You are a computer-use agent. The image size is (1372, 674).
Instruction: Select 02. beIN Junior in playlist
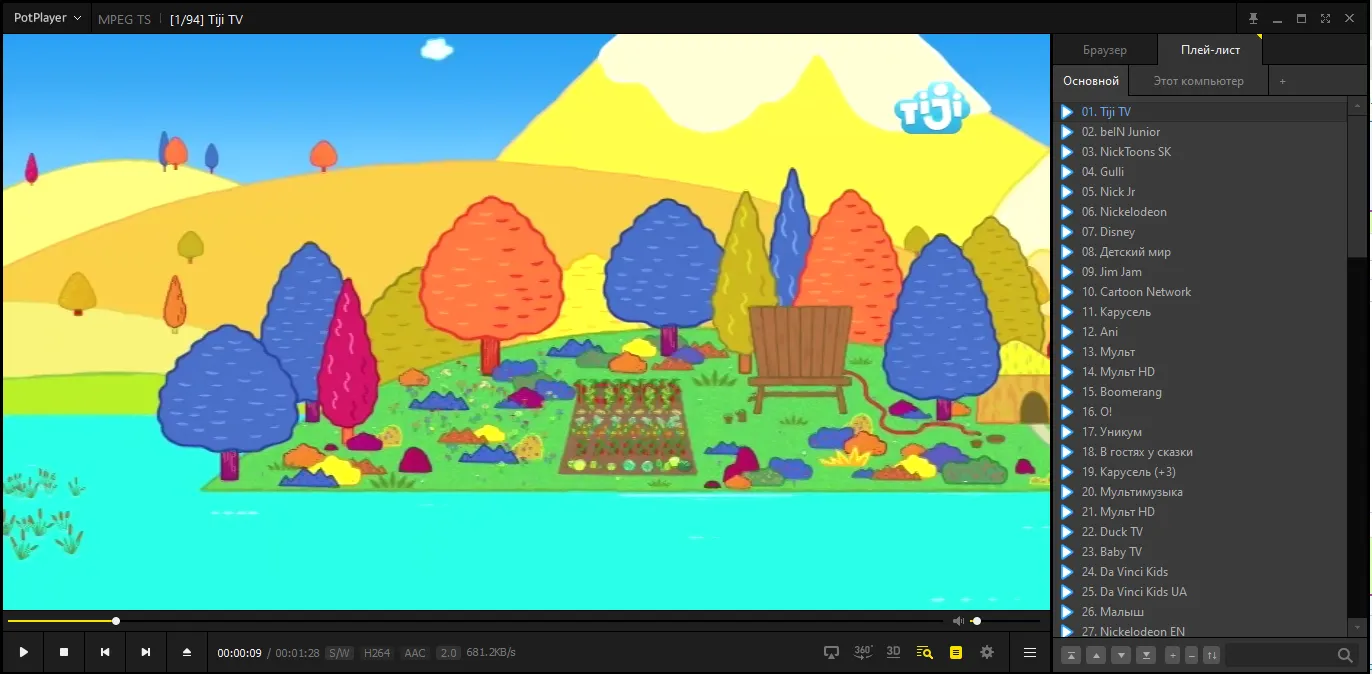(1203, 132)
